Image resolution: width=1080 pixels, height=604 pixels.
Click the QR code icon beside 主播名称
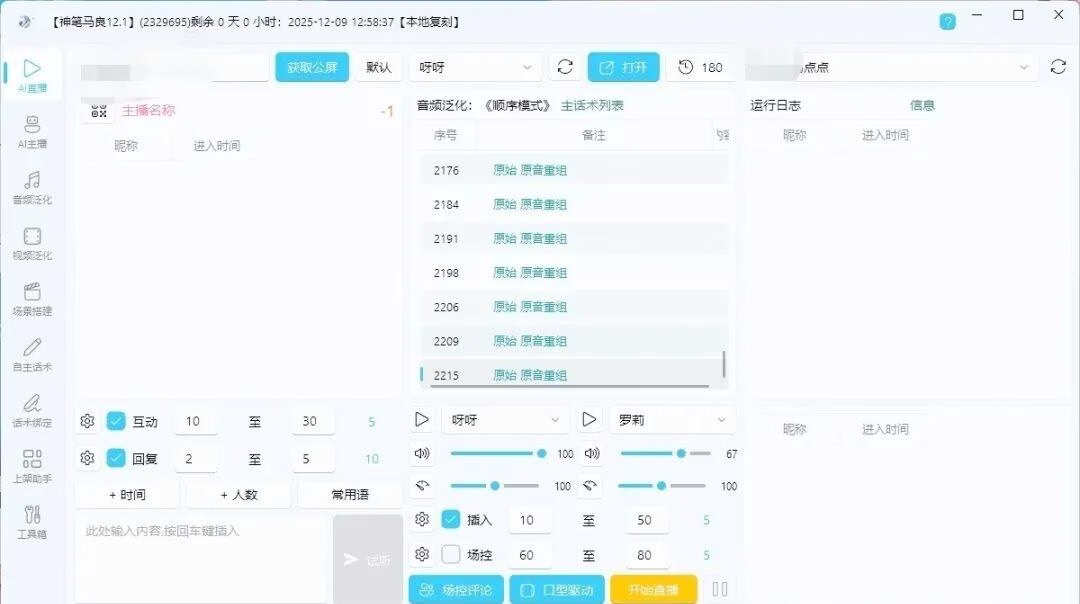coord(99,111)
